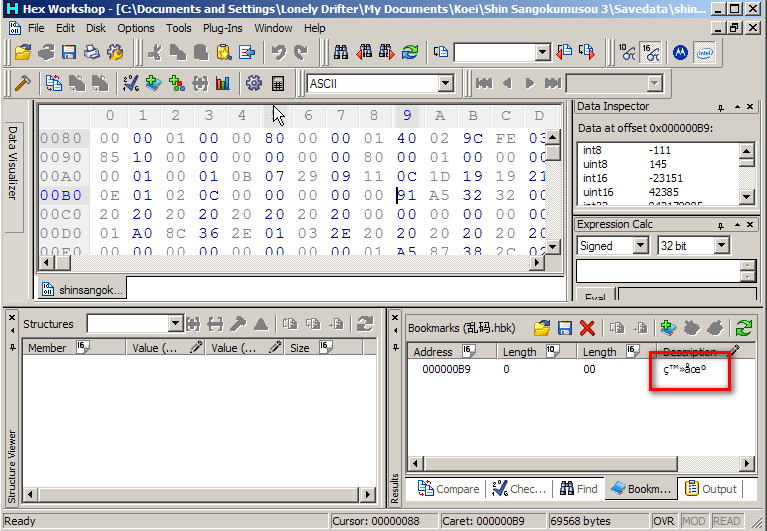Toggle Intel byte ordering icon
The image size is (767, 531).
click(x=704, y=52)
